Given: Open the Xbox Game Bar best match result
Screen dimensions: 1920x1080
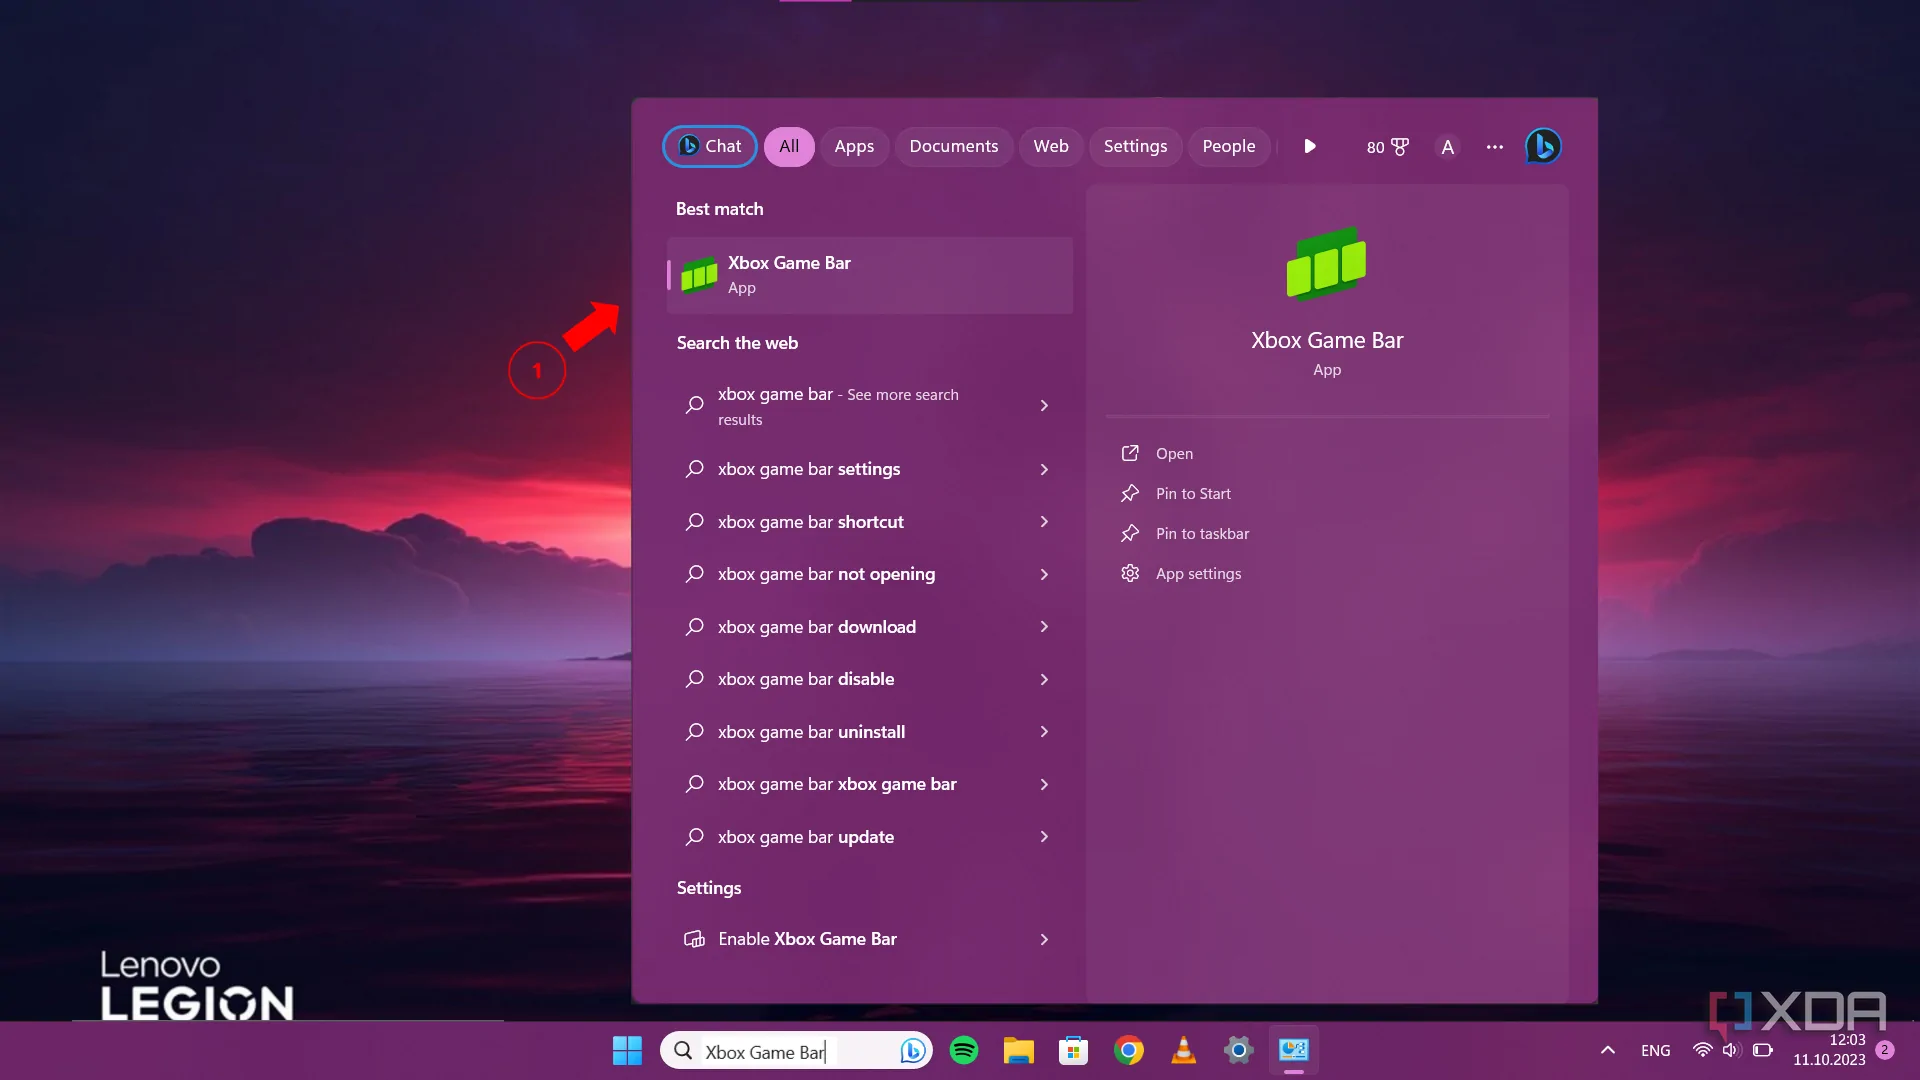Looking at the screenshot, I should pos(869,275).
